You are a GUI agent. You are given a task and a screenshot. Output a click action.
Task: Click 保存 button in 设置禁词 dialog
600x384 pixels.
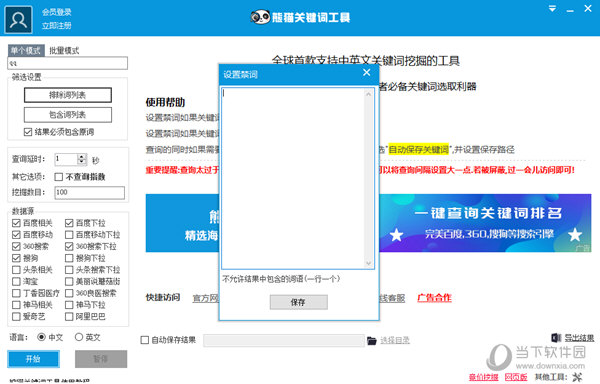(x=298, y=302)
